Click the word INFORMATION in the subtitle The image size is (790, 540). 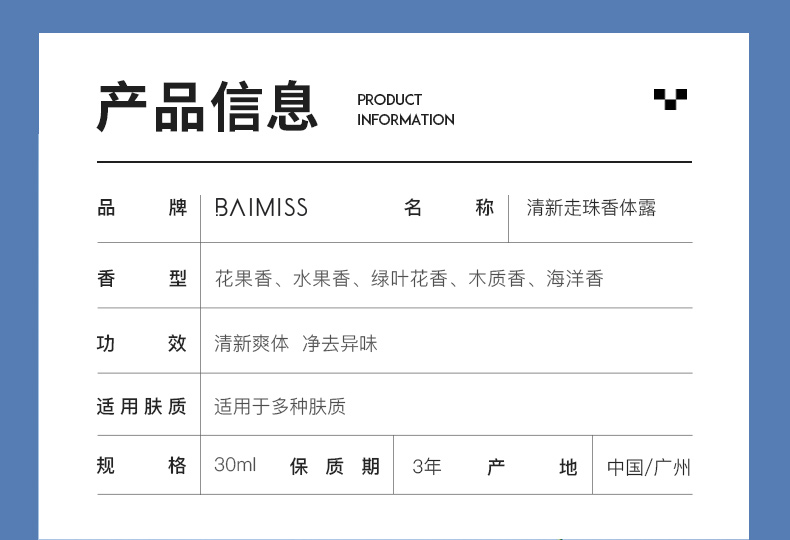coord(405,120)
